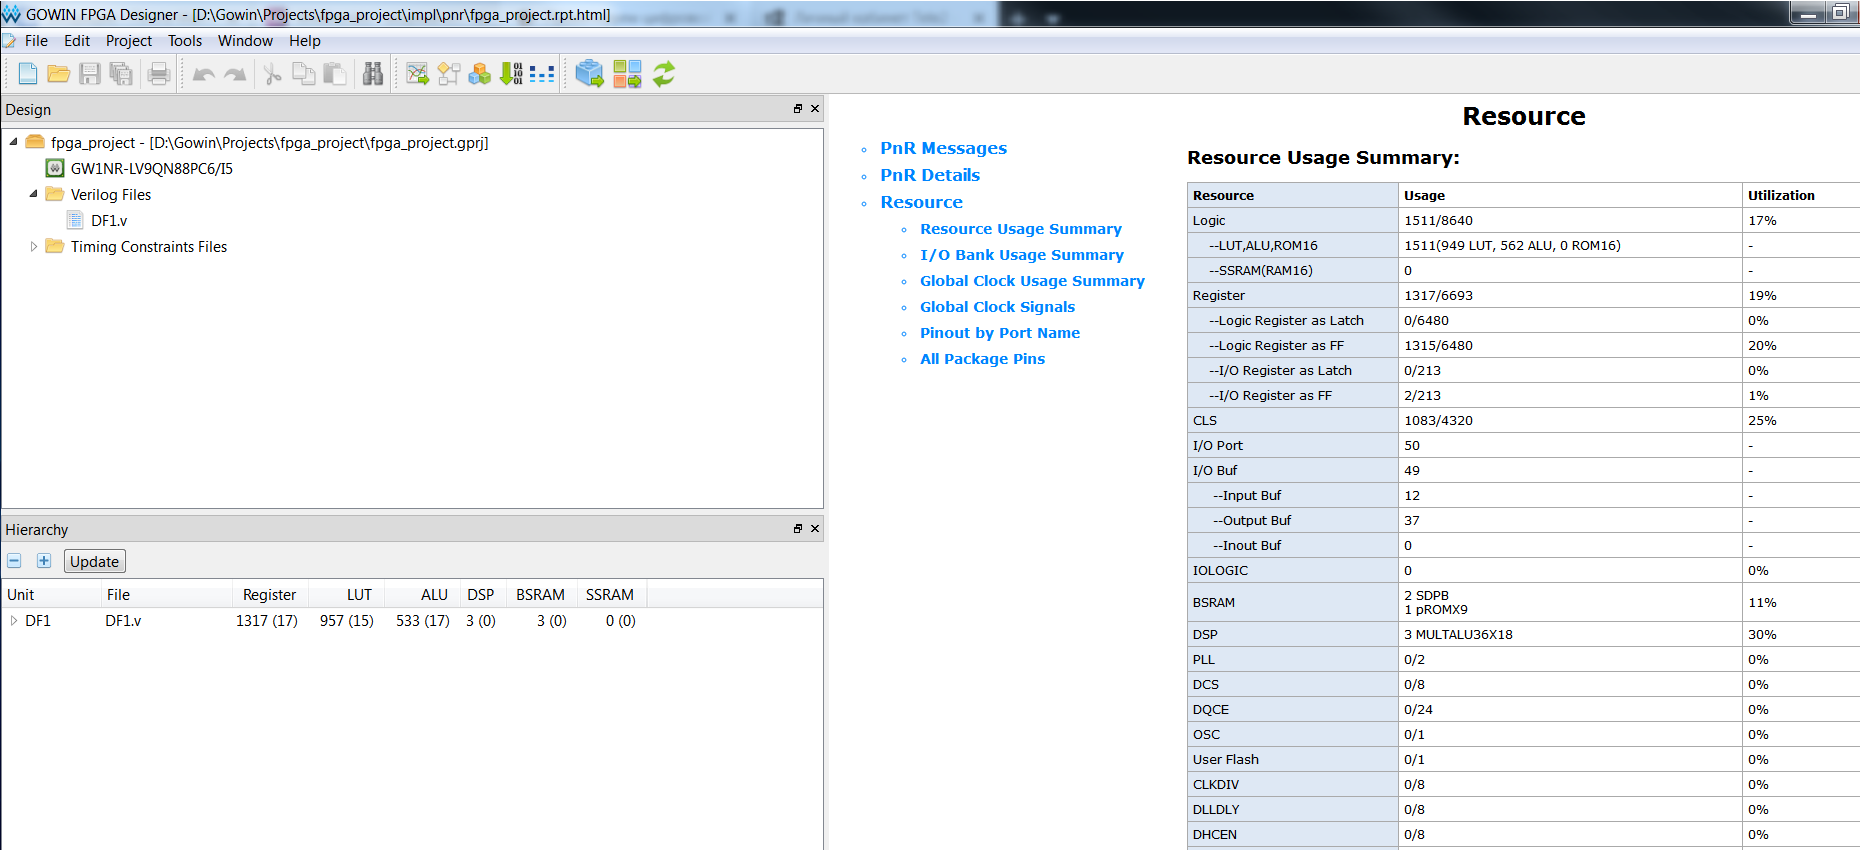This screenshot has width=1860, height=850.
Task: Open the Window menu
Action: pos(245,41)
